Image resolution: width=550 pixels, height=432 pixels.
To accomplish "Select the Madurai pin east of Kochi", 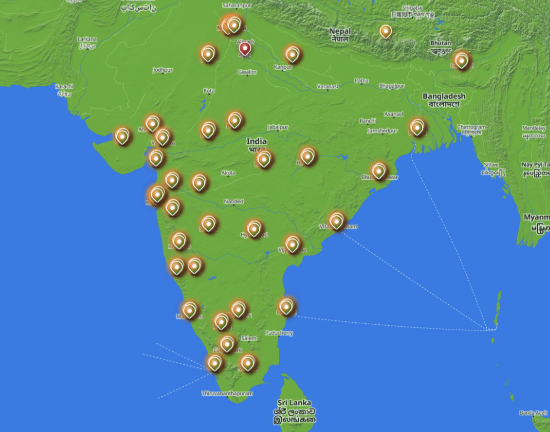I will pos(248,363).
